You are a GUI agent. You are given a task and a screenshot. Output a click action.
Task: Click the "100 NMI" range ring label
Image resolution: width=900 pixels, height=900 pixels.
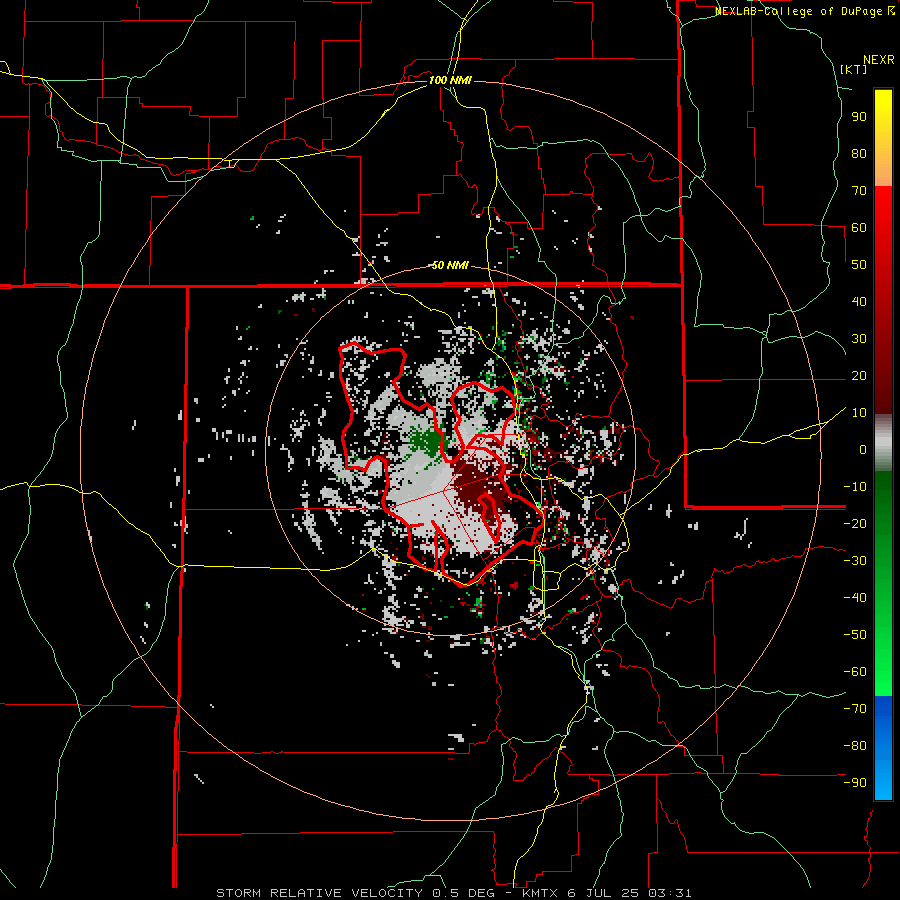pyautogui.click(x=450, y=80)
